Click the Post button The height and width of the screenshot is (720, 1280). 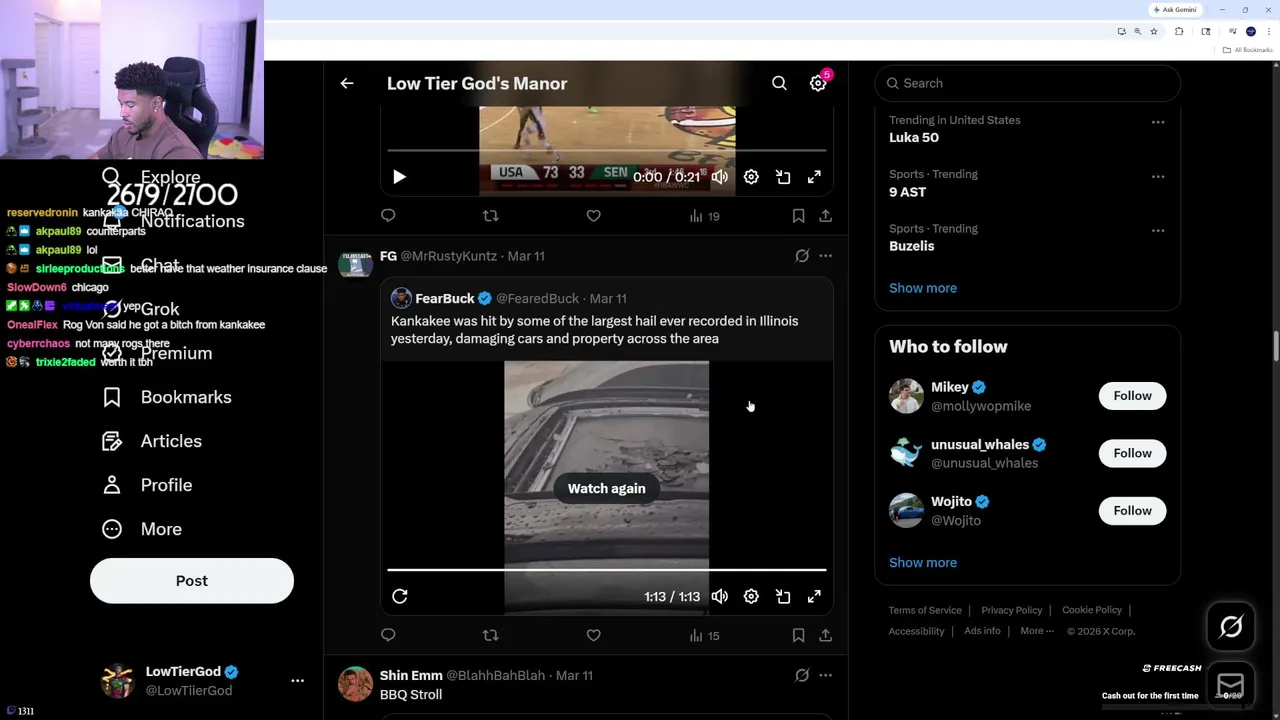click(192, 581)
